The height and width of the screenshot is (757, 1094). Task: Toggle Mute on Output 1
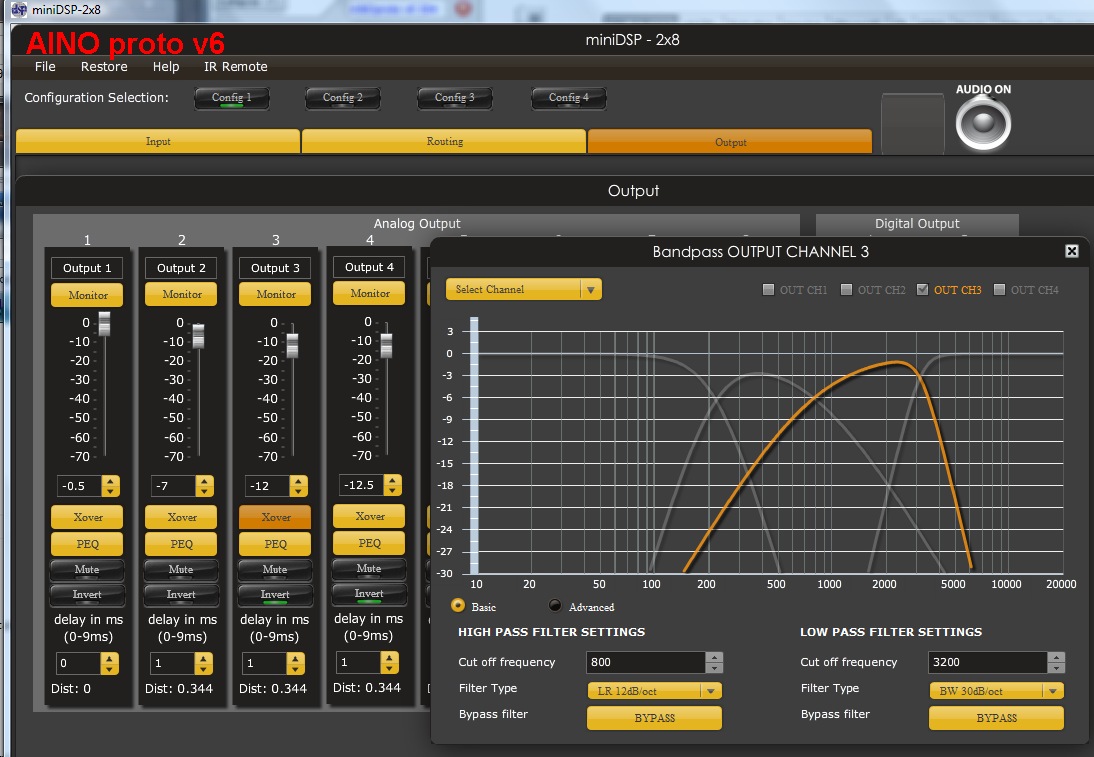tap(87, 570)
